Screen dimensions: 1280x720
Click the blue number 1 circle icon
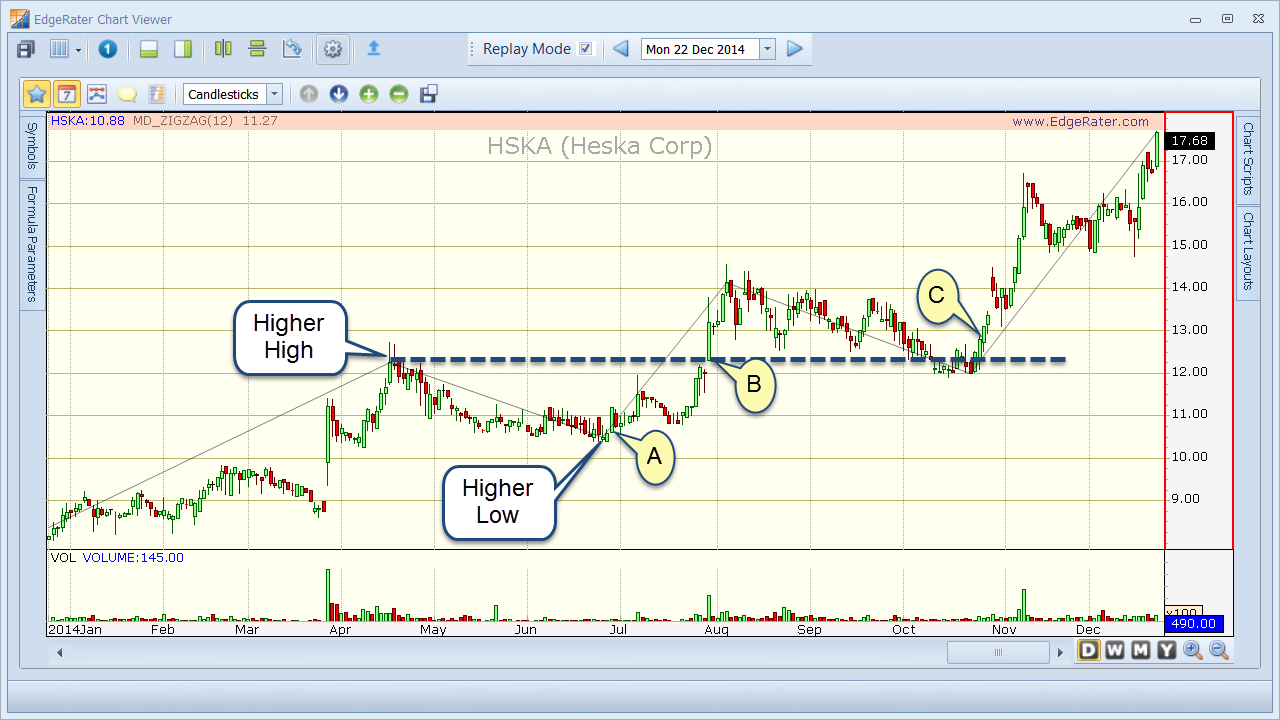point(108,49)
